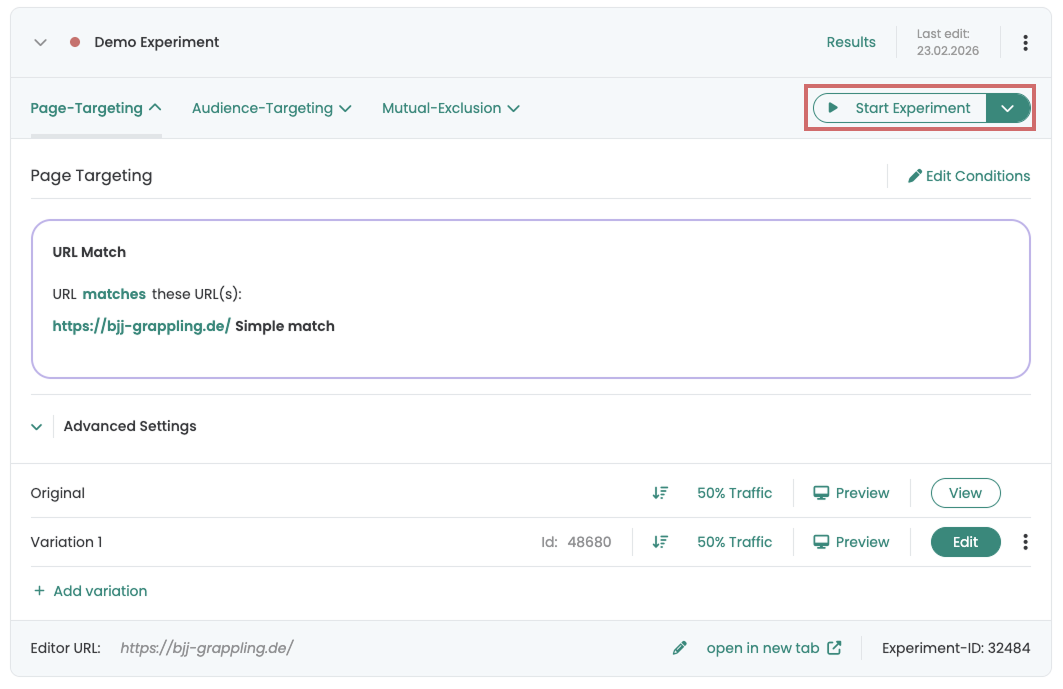Click the sort icon in Original row
The image size is (1063, 689).
[x=660, y=493]
